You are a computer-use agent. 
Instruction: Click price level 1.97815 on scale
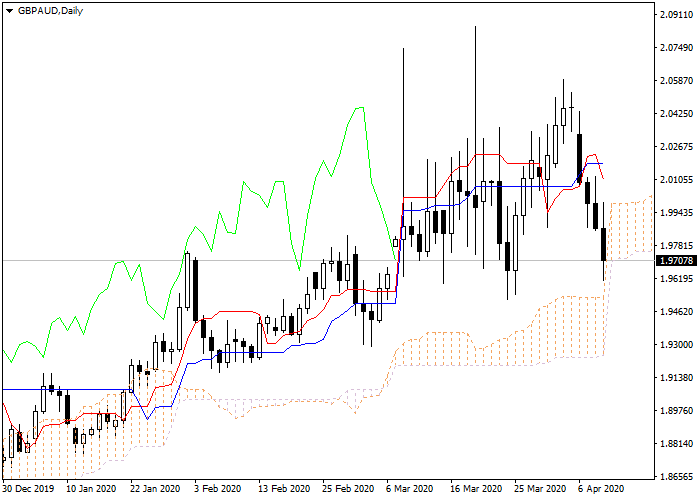point(676,246)
